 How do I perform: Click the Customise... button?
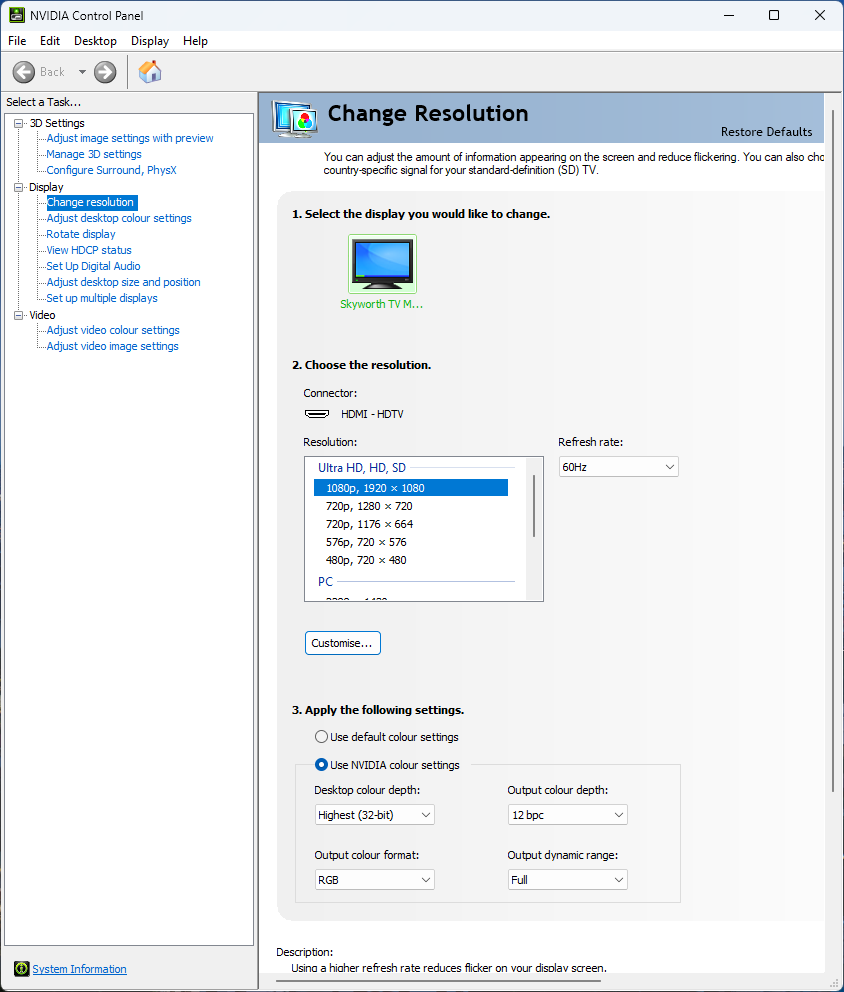[x=342, y=643]
